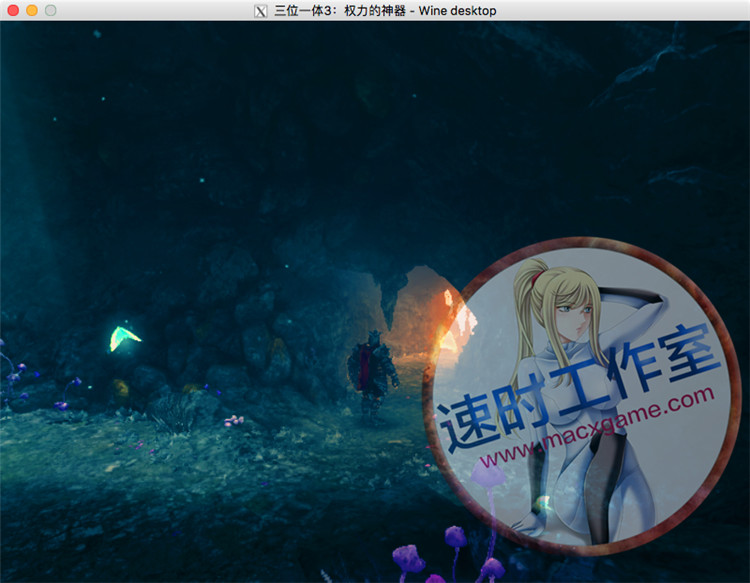Image resolution: width=750 pixels, height=583 pixels.
Task: Collect the glowing green triangle pickup
Action: click(x=124, y=338)
